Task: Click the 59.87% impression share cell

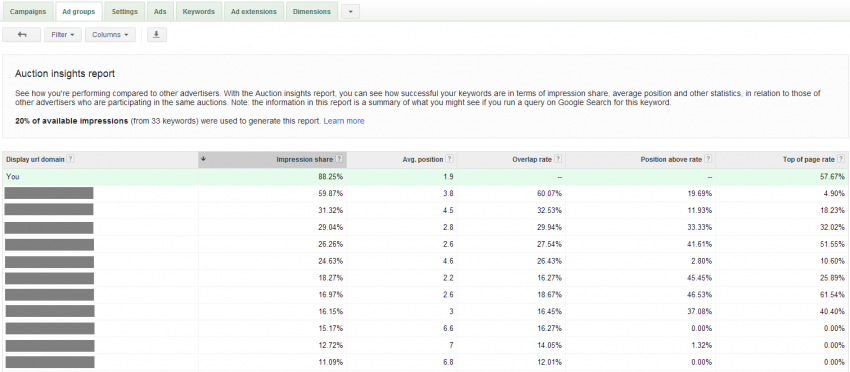Action: [331, 194]
